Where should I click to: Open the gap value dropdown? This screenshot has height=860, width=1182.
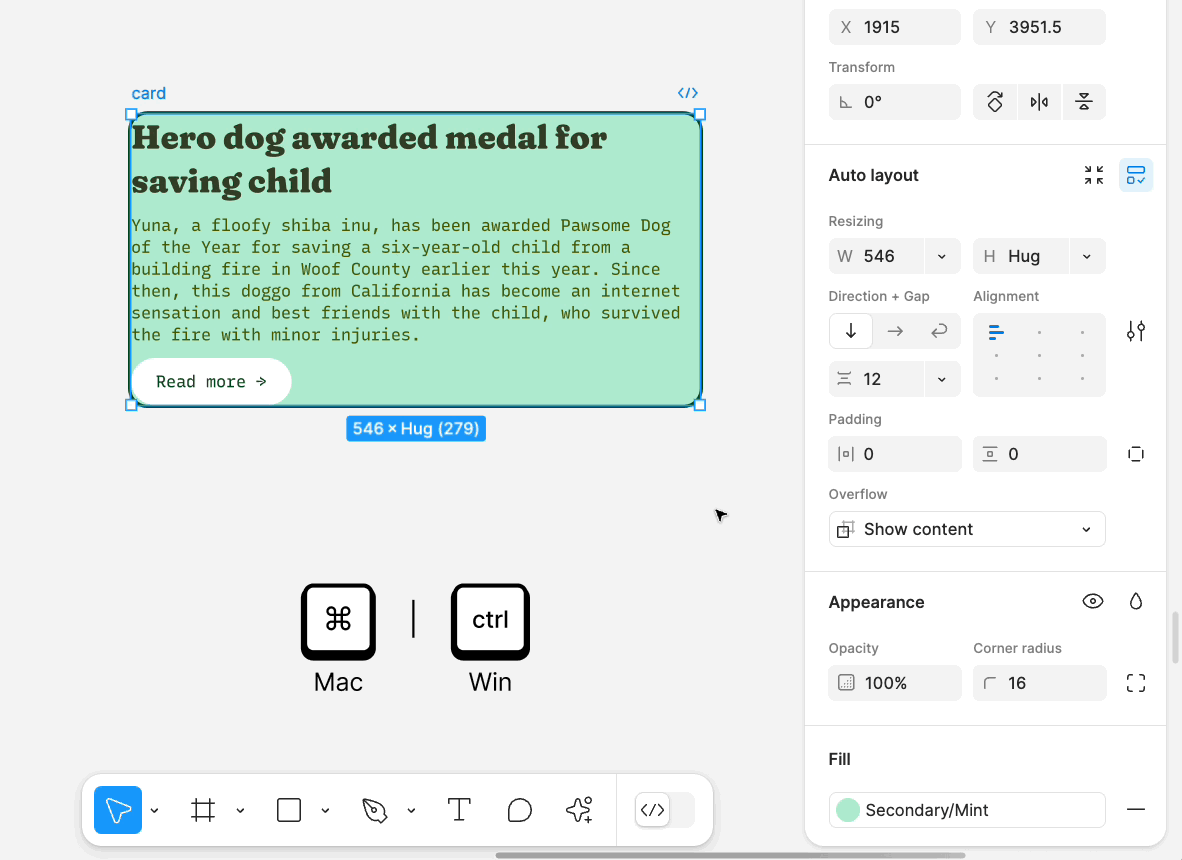pos(942,379)
